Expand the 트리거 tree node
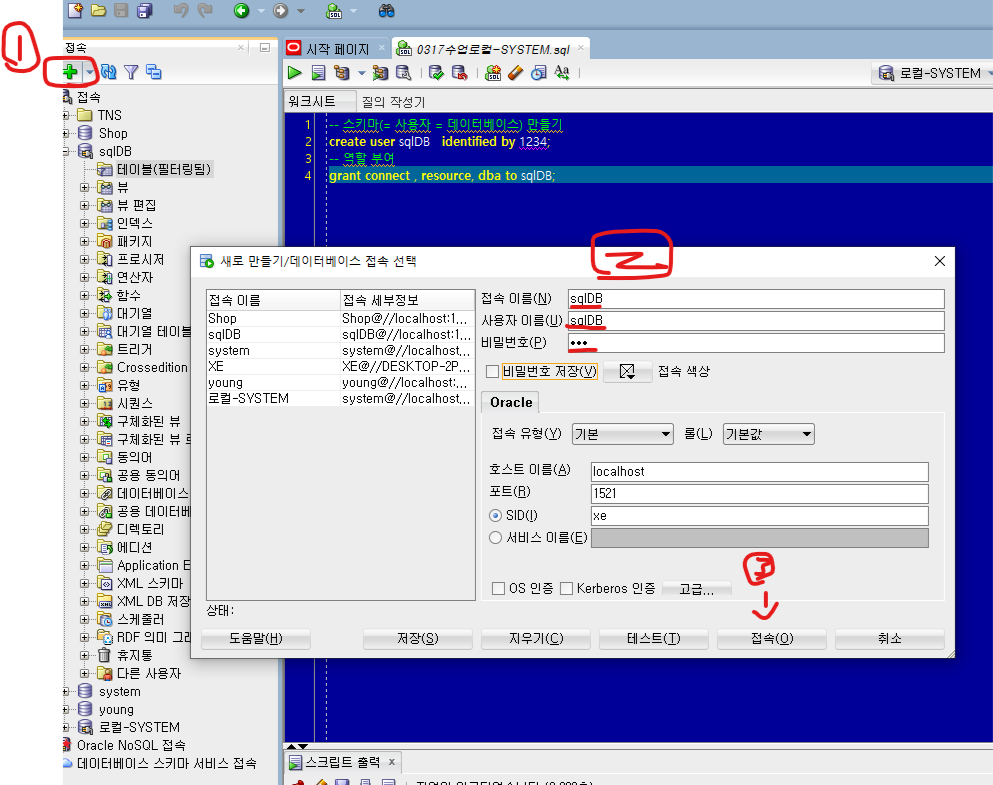 84,349
